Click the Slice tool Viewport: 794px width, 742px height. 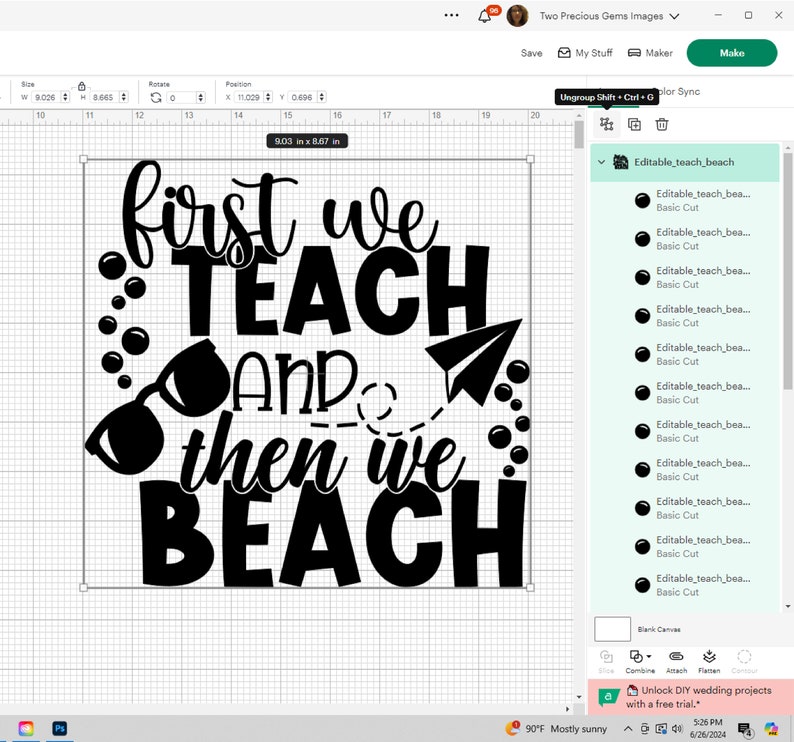[606, 661]
